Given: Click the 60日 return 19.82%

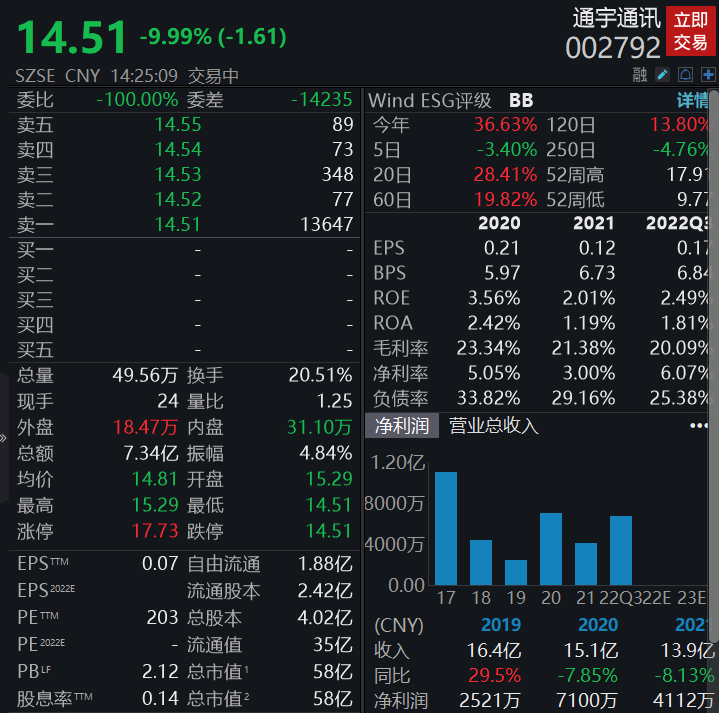Looking at the screenshot, I should coord(505,199).
